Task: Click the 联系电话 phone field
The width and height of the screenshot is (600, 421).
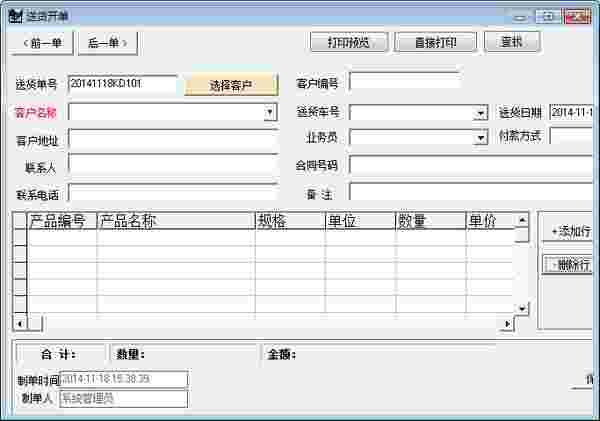Action: pos(173,193)
